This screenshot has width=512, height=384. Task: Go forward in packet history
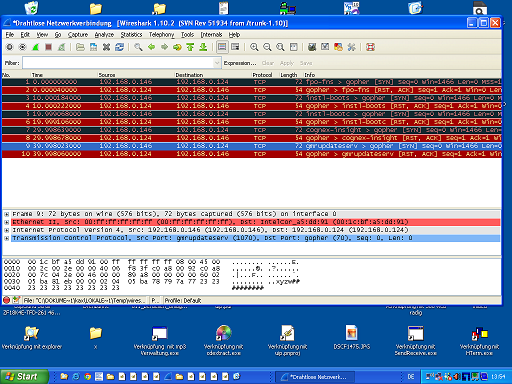coord(164,47)
